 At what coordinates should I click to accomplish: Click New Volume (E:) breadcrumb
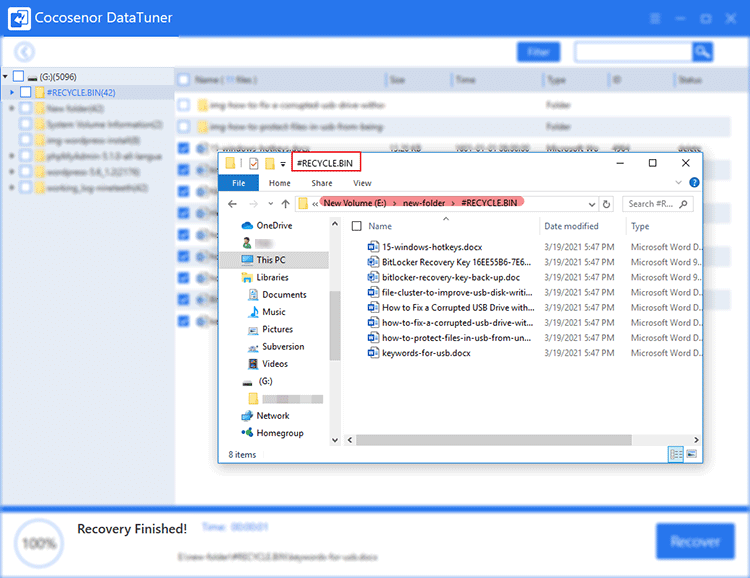pos(355,203)
